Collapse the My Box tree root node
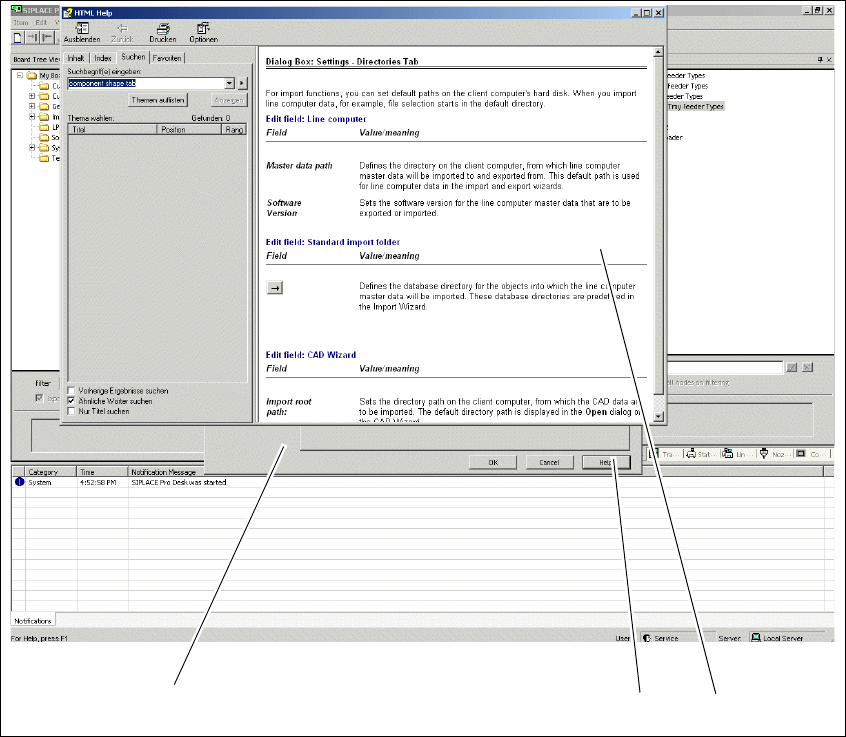 coord(20,75)
